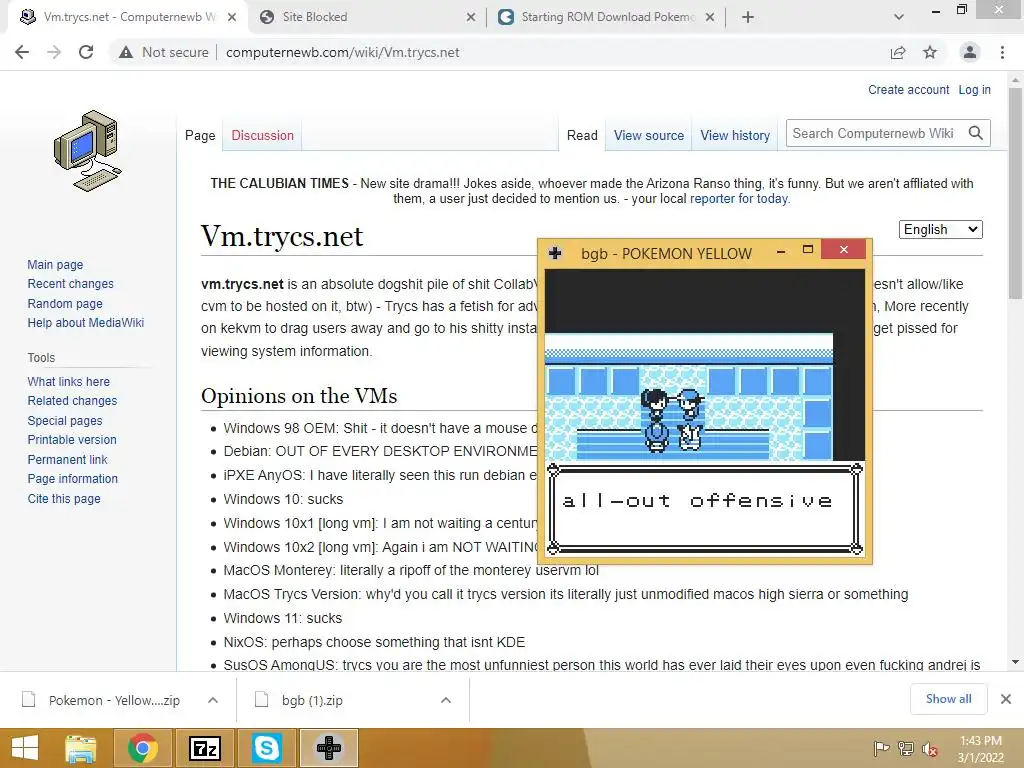Image resolution: width=1024 pixels, height=768 pixels.
Task: Open 7-Zip from the taskbar
Action: point(204,748)
